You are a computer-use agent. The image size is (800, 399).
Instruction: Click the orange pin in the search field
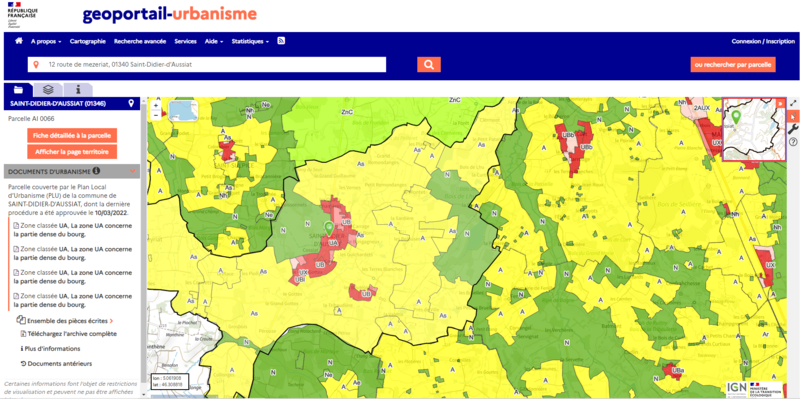point(36,65)
